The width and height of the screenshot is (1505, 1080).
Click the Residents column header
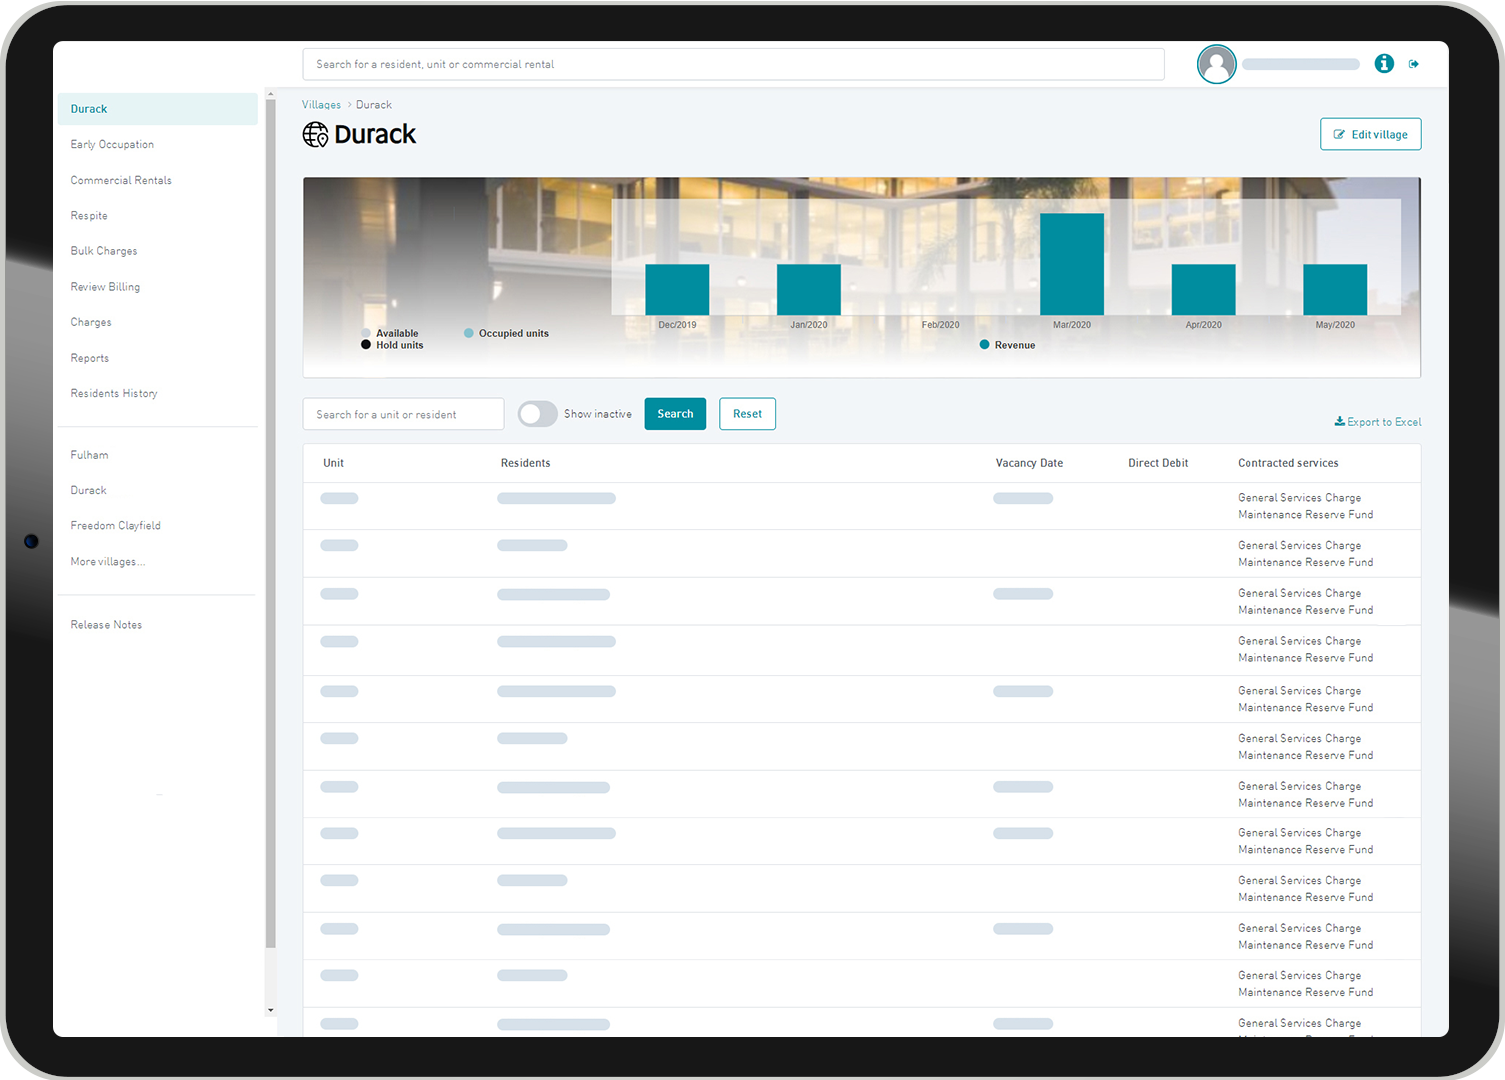[x=525, y=463]
